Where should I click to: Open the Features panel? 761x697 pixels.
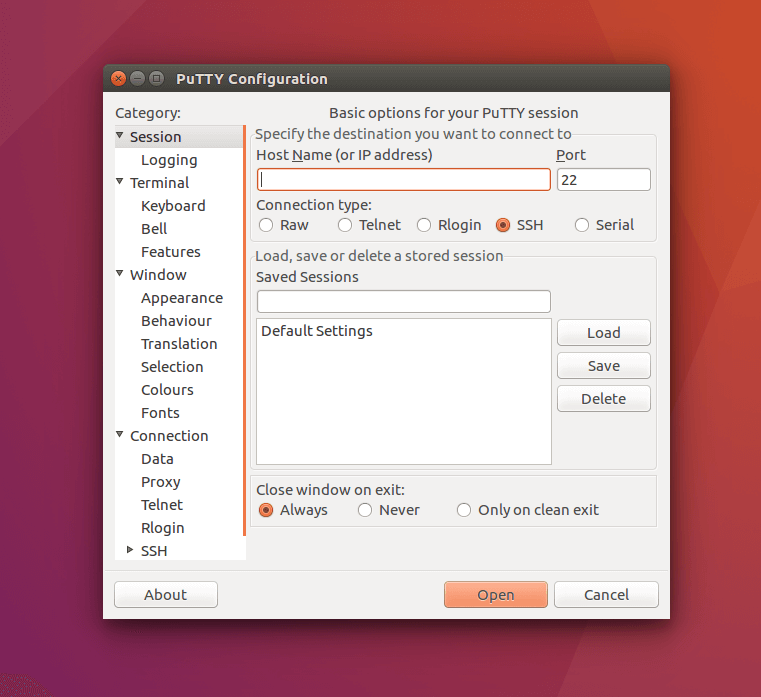coord(170,252)
